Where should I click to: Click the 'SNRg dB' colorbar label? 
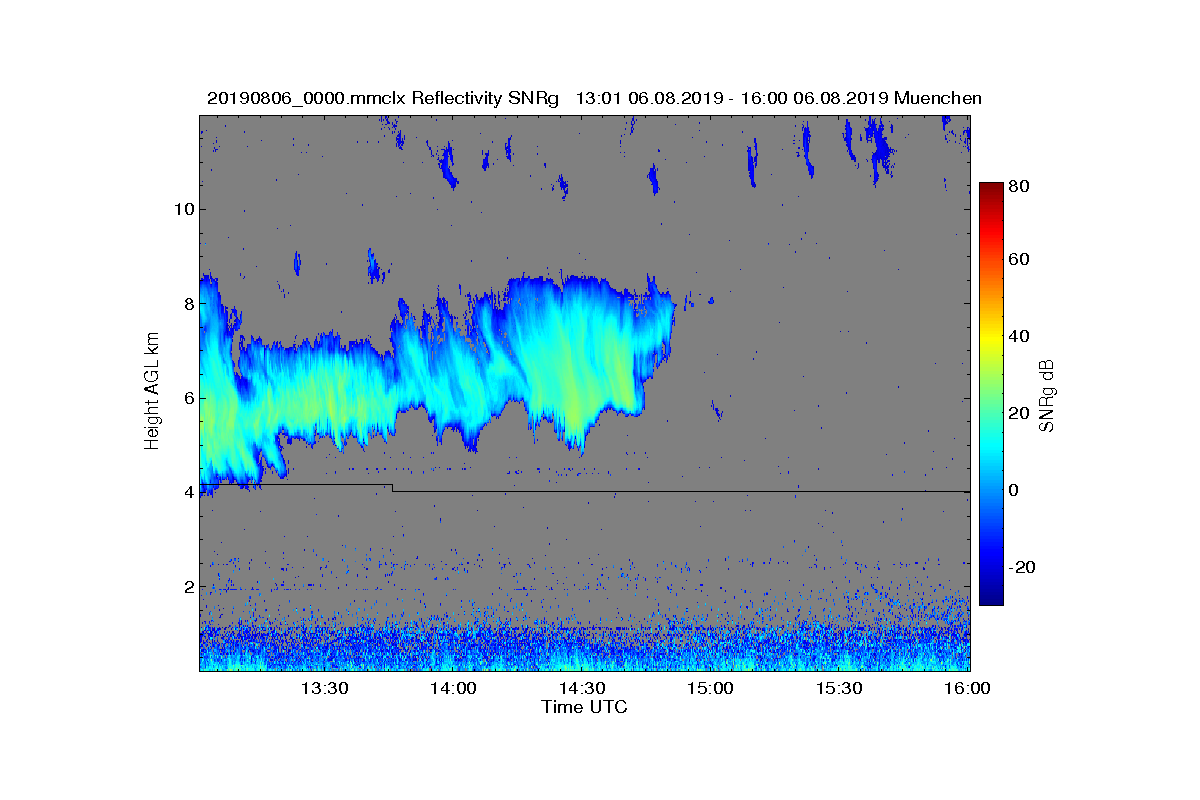(x=1047, y=396)
